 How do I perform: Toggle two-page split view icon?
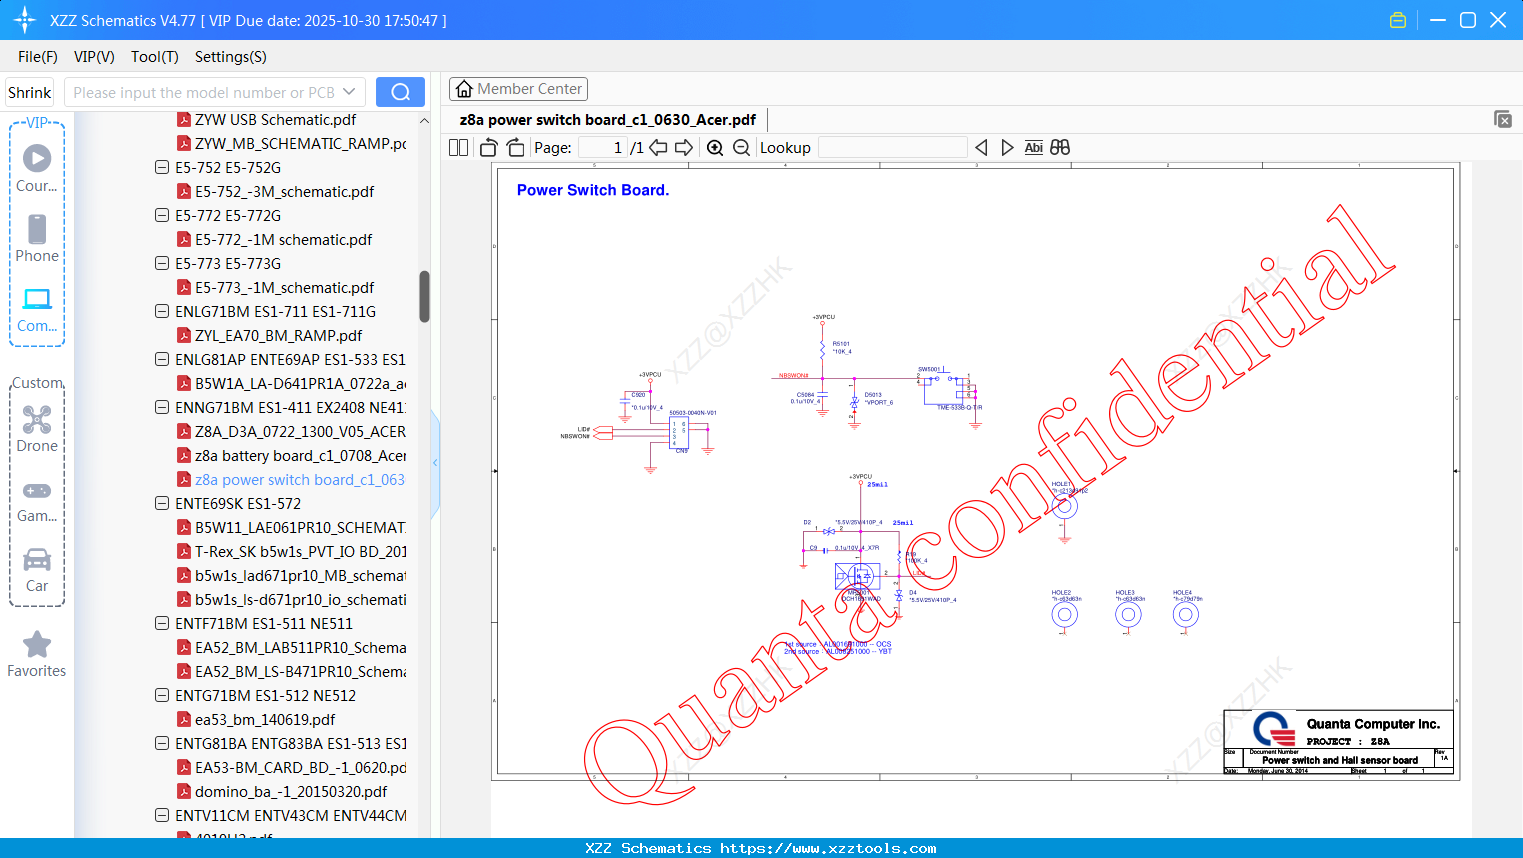coord(458,148)
